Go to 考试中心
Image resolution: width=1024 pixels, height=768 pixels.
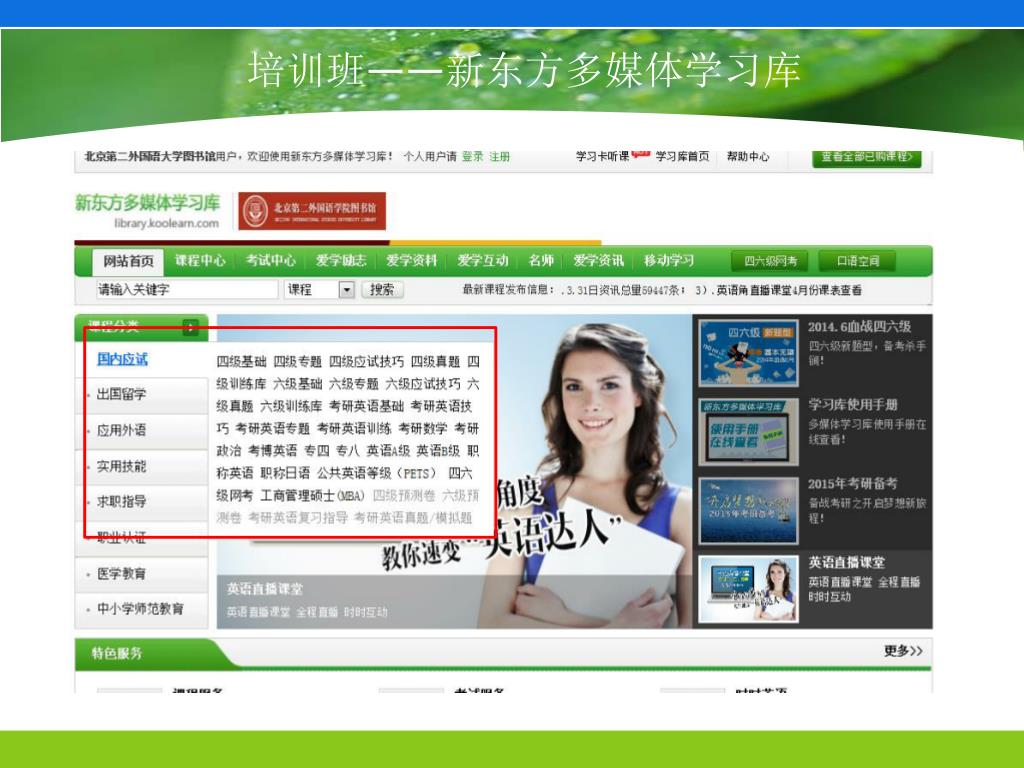pos(270,261)
